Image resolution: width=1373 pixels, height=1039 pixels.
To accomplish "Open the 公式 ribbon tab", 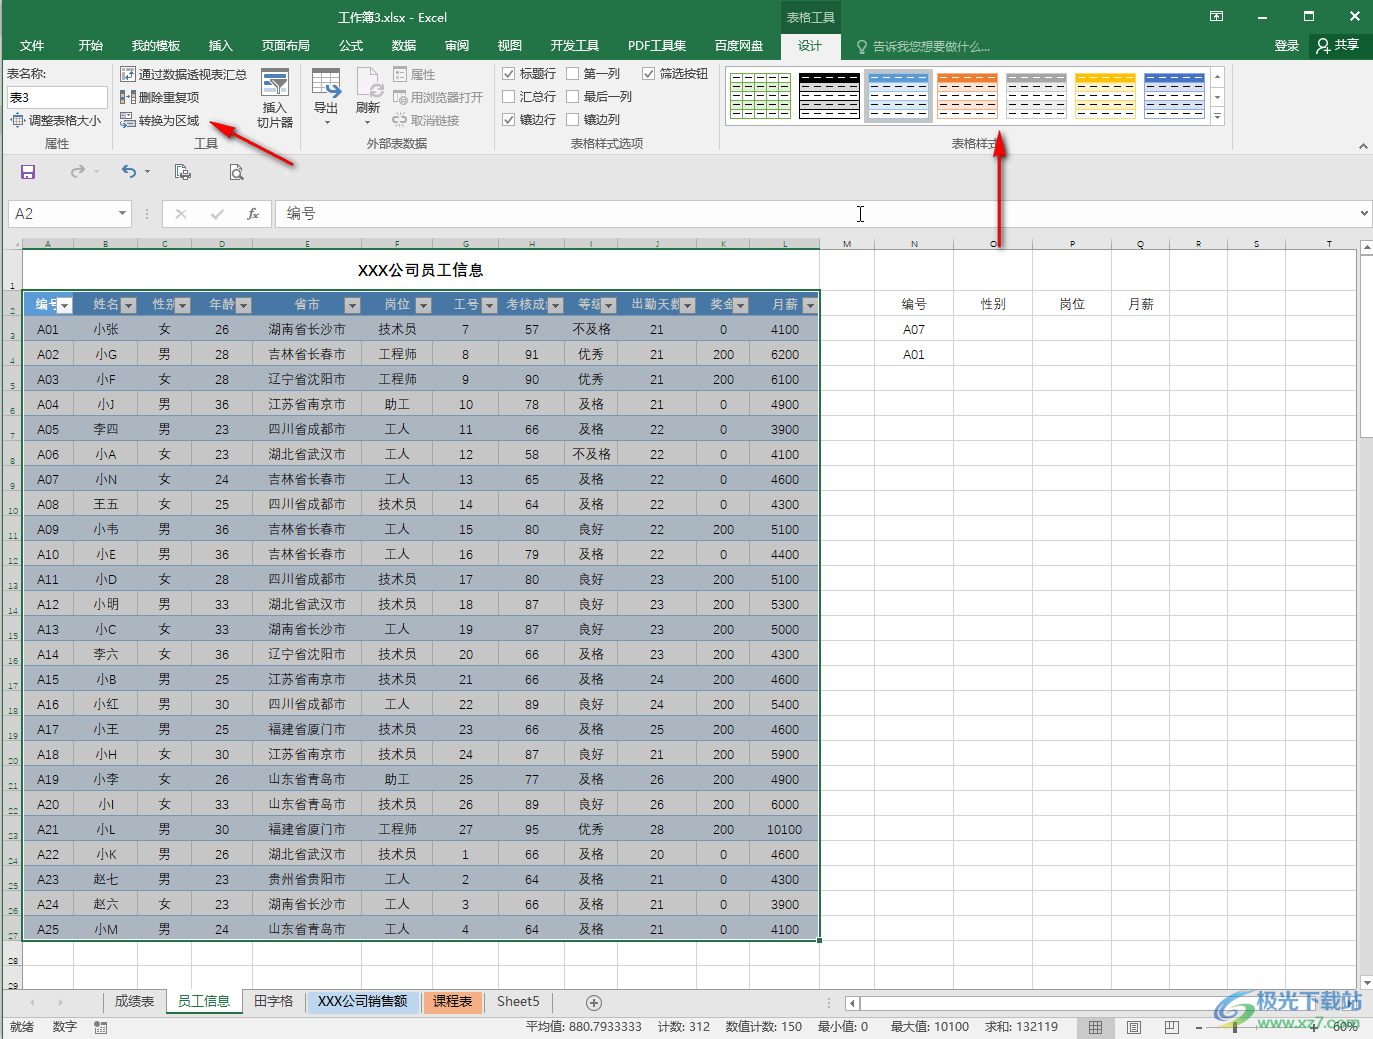I will 351,46.
